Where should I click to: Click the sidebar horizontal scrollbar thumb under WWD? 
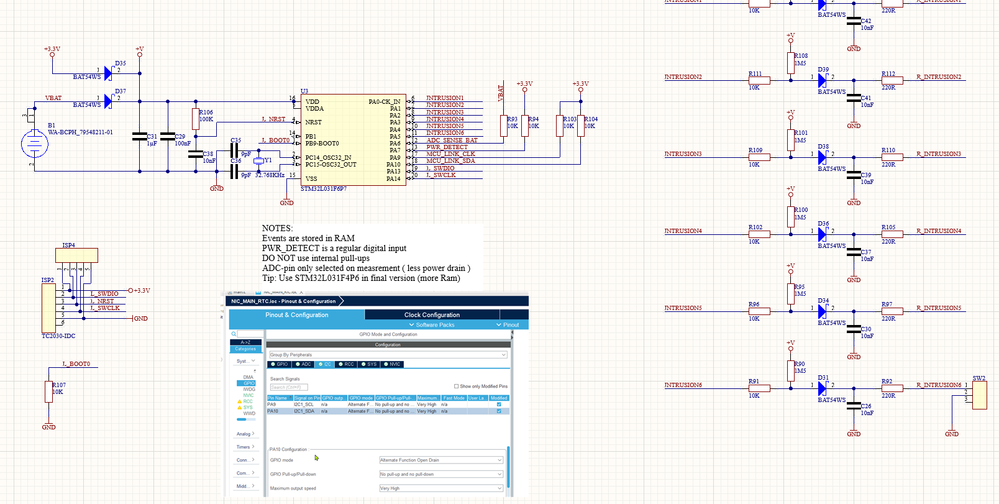point(241,419)
